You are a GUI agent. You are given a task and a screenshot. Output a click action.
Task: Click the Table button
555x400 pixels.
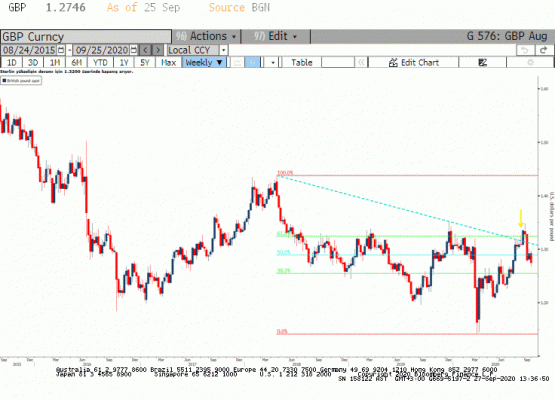pyautogui.click(x=302, y=63)
